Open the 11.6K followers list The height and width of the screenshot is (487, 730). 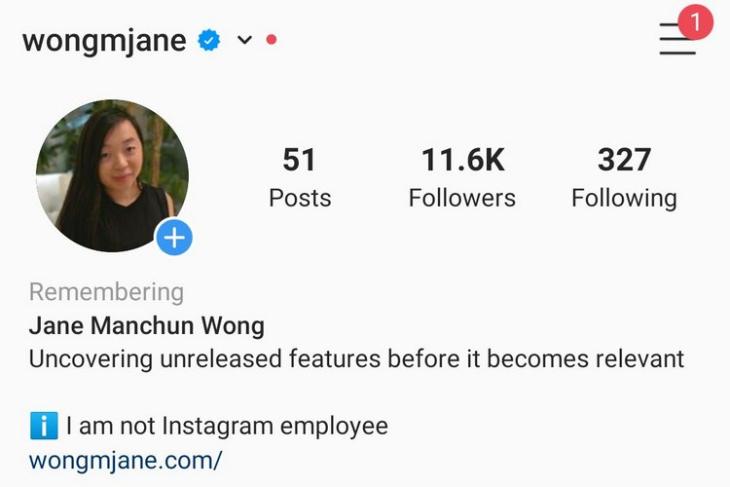point(463,160)
